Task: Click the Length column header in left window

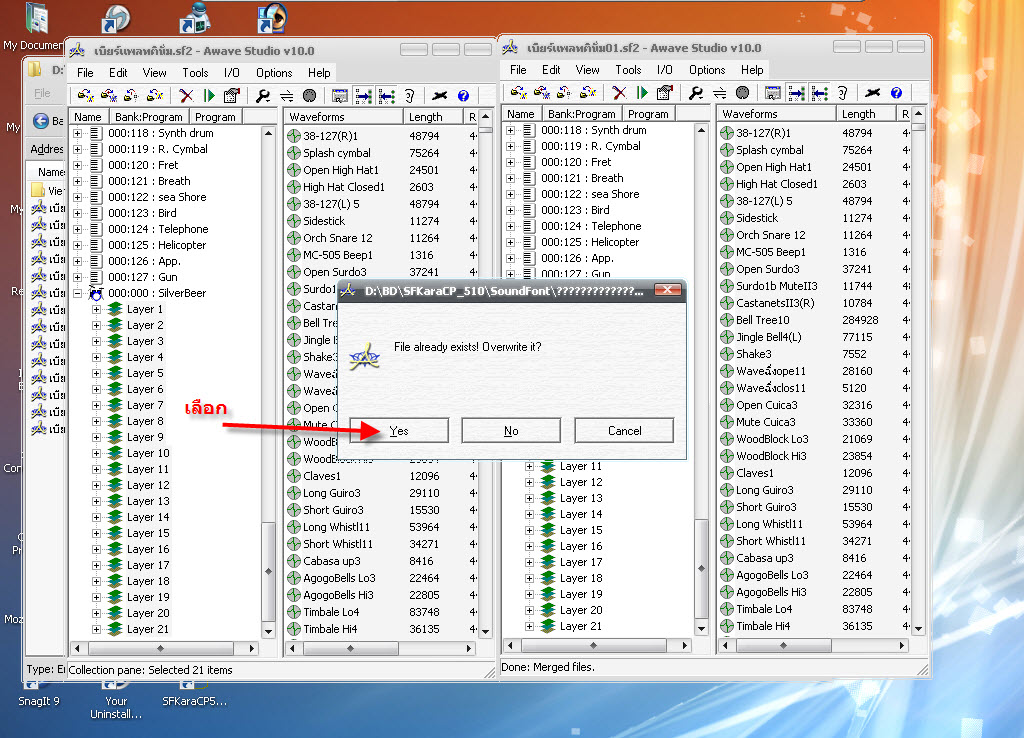Action: coord(433,117)
